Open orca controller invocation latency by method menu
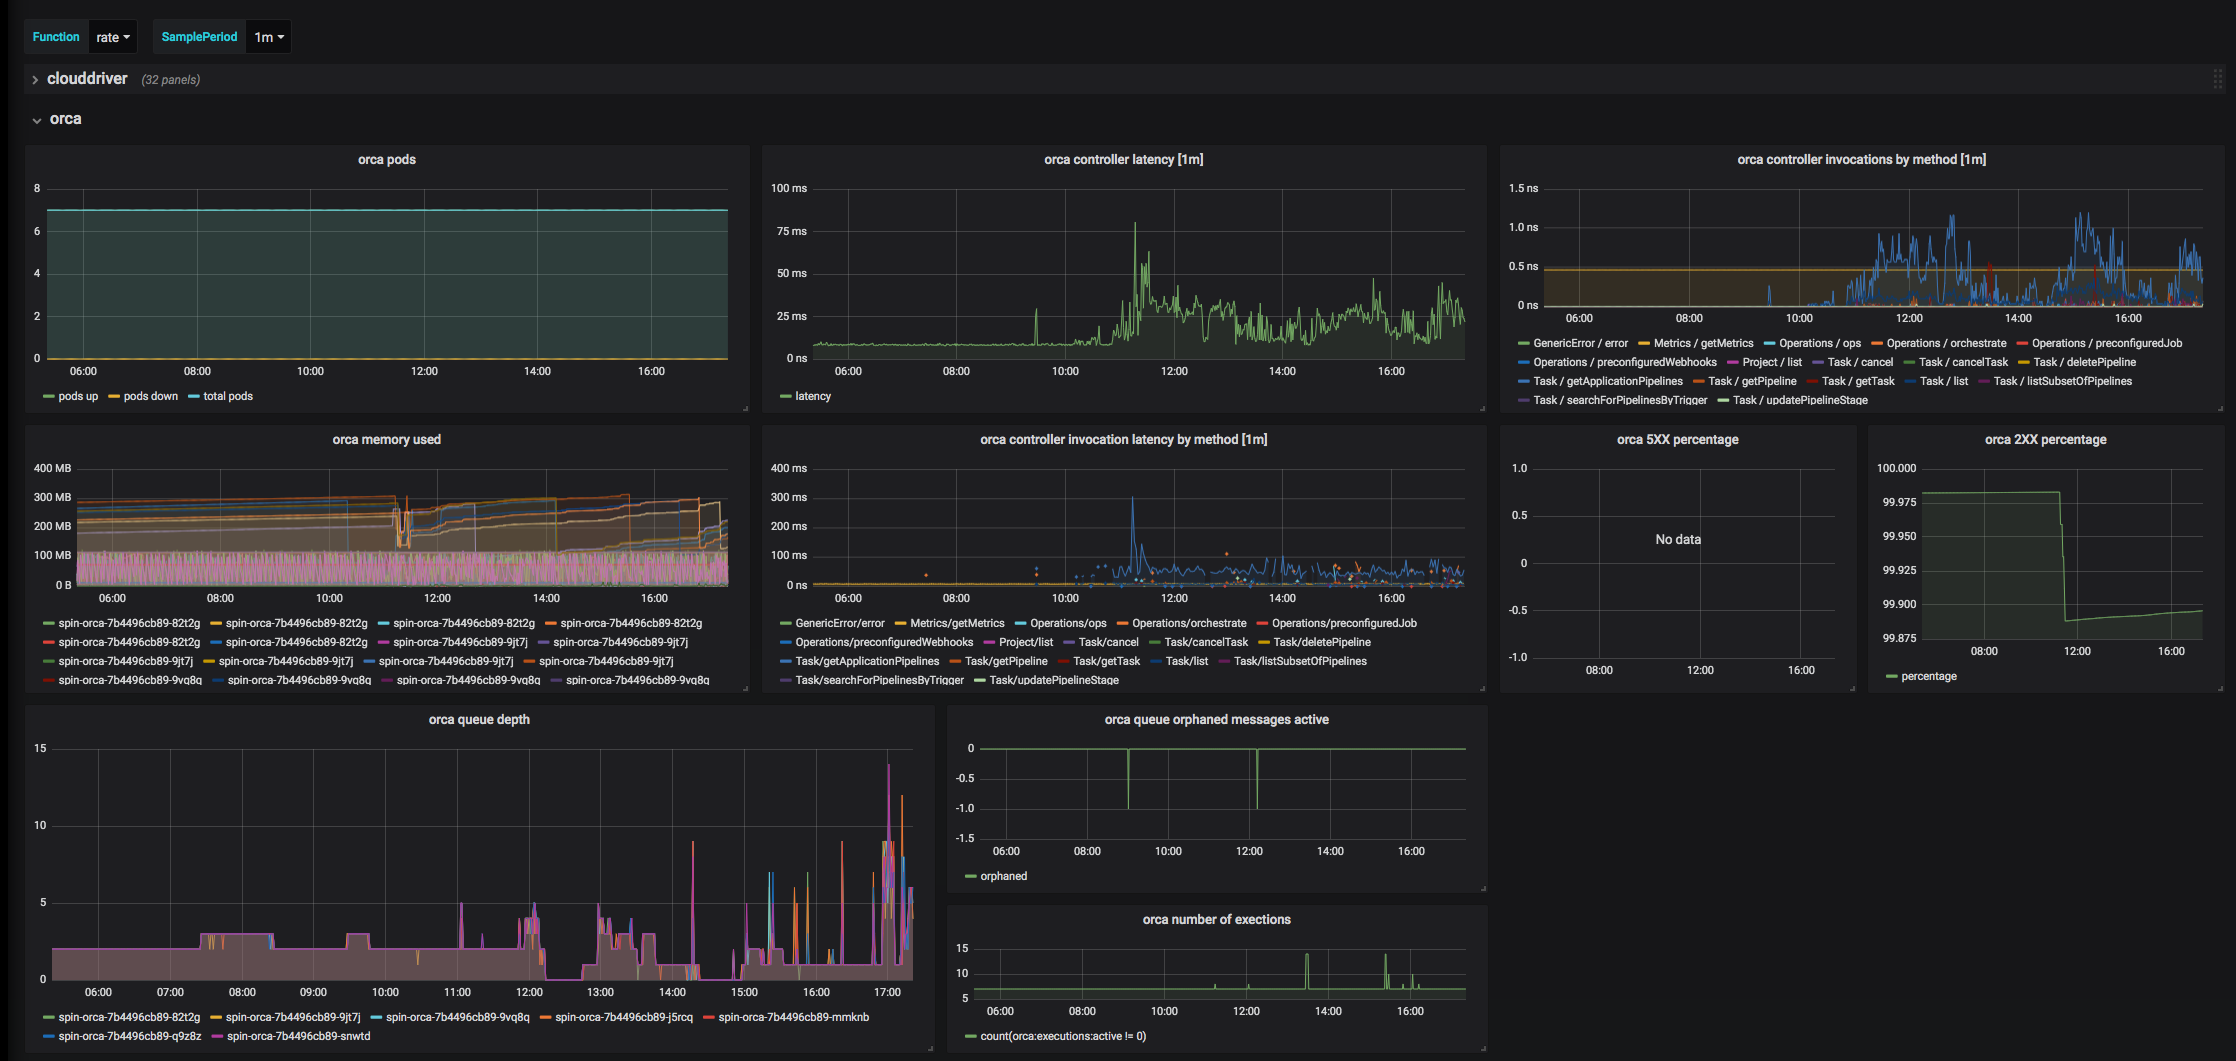The height and width of the screenshot is (1061, 2236). click(x=1123, y=439)
